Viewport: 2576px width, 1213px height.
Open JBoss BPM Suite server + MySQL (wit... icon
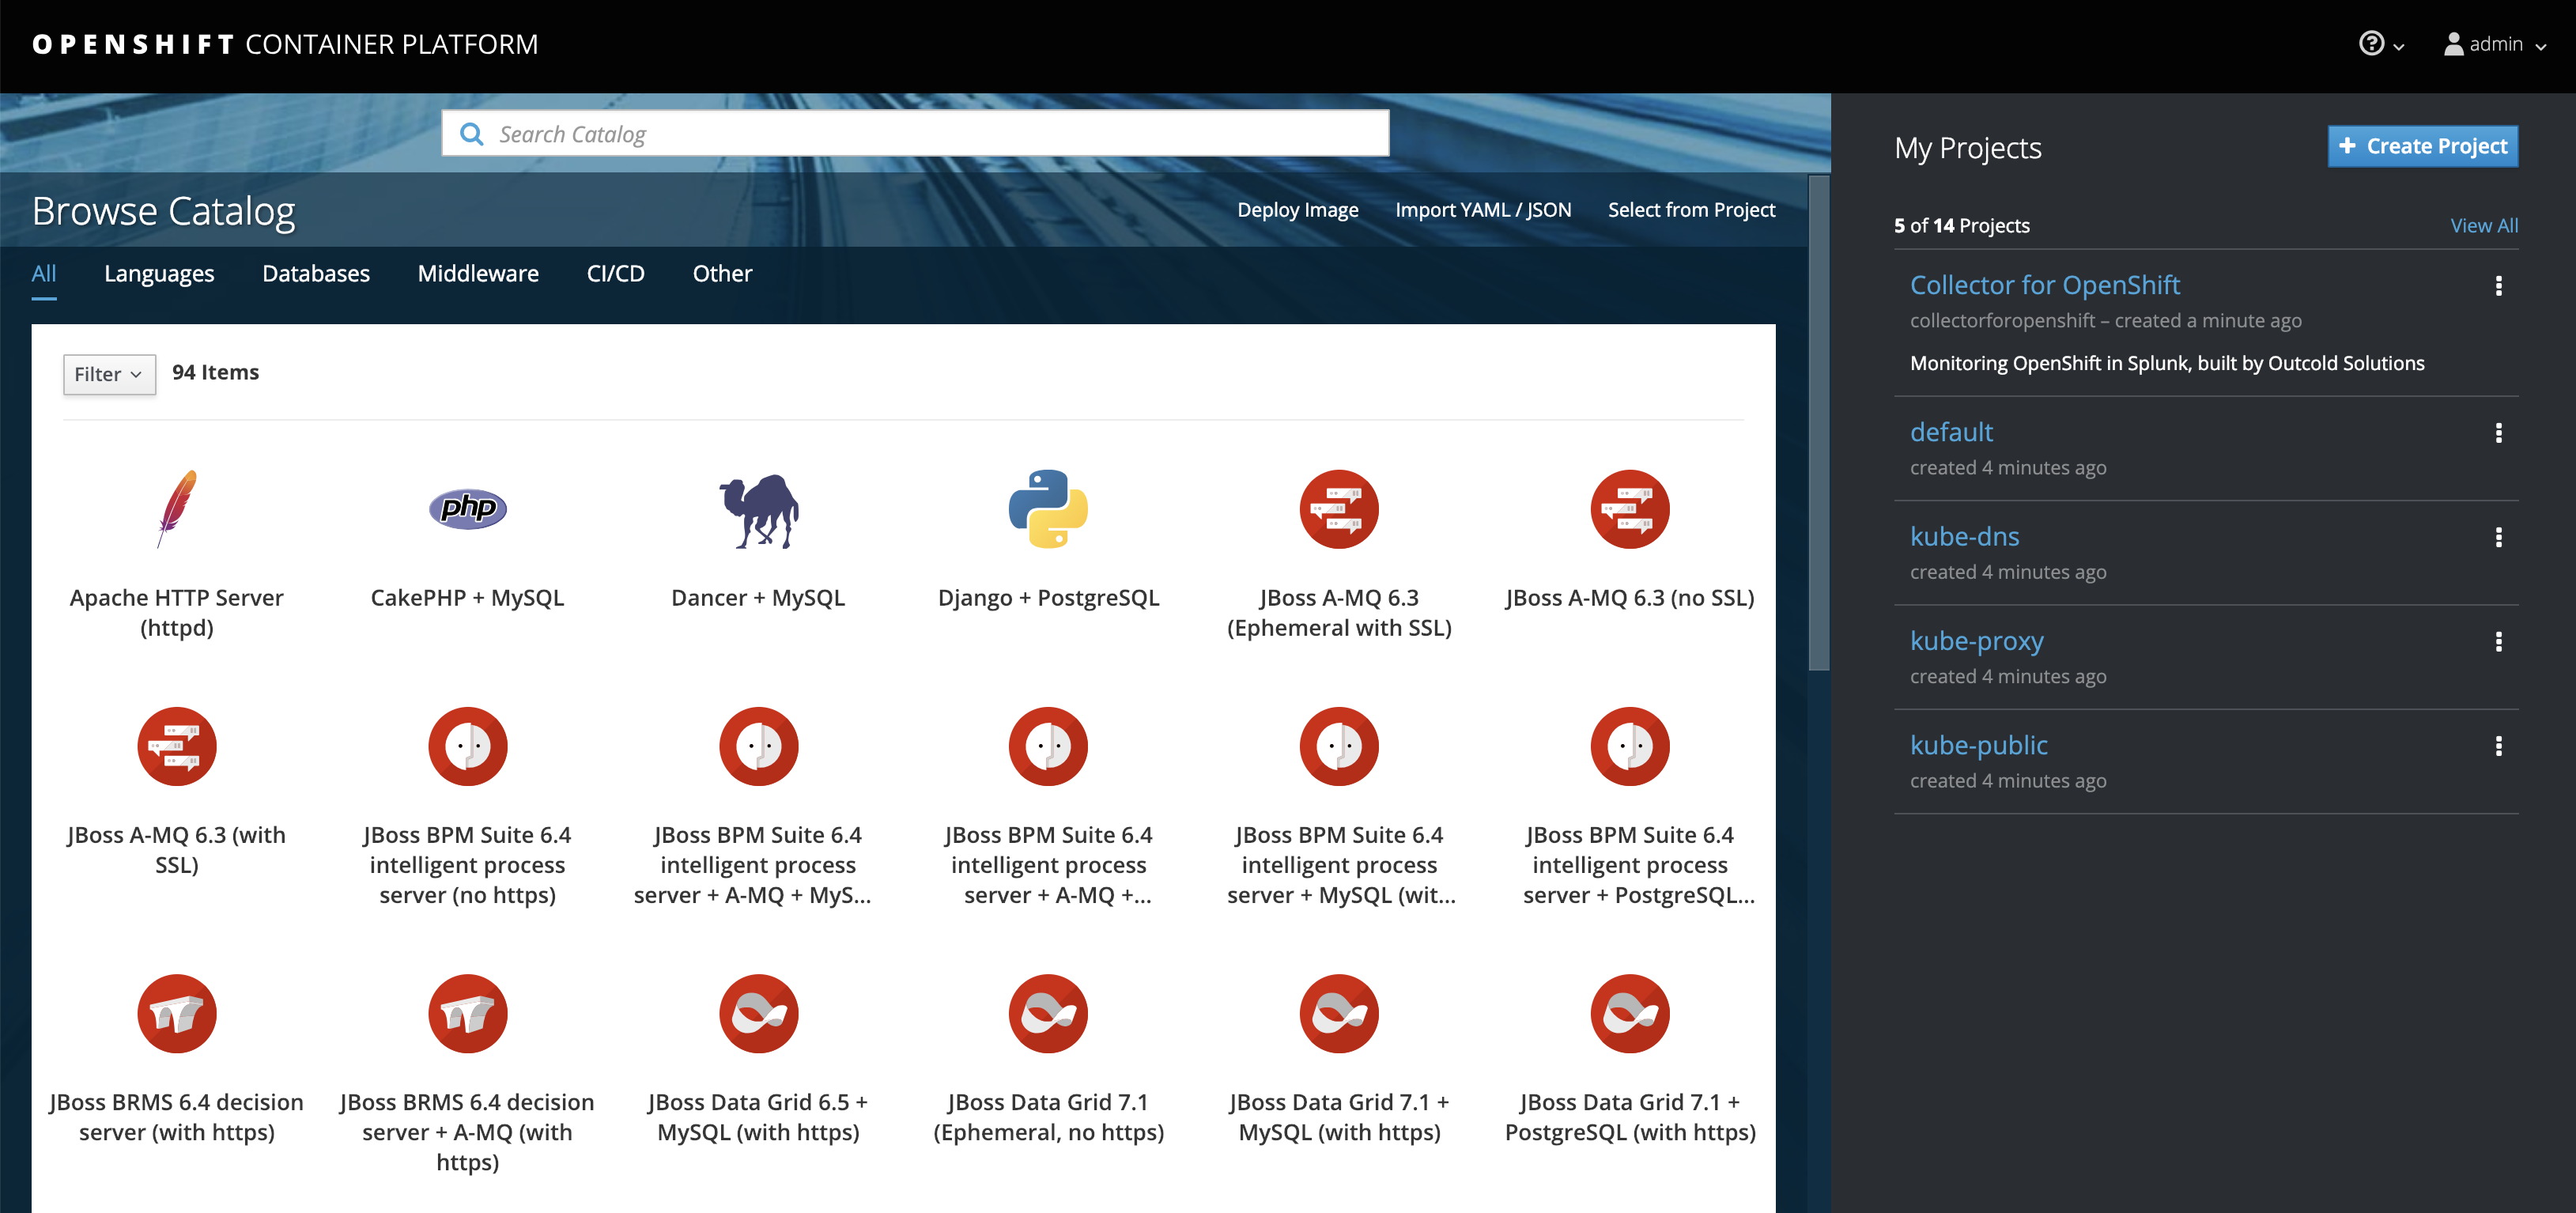[x=1339, y=746]
